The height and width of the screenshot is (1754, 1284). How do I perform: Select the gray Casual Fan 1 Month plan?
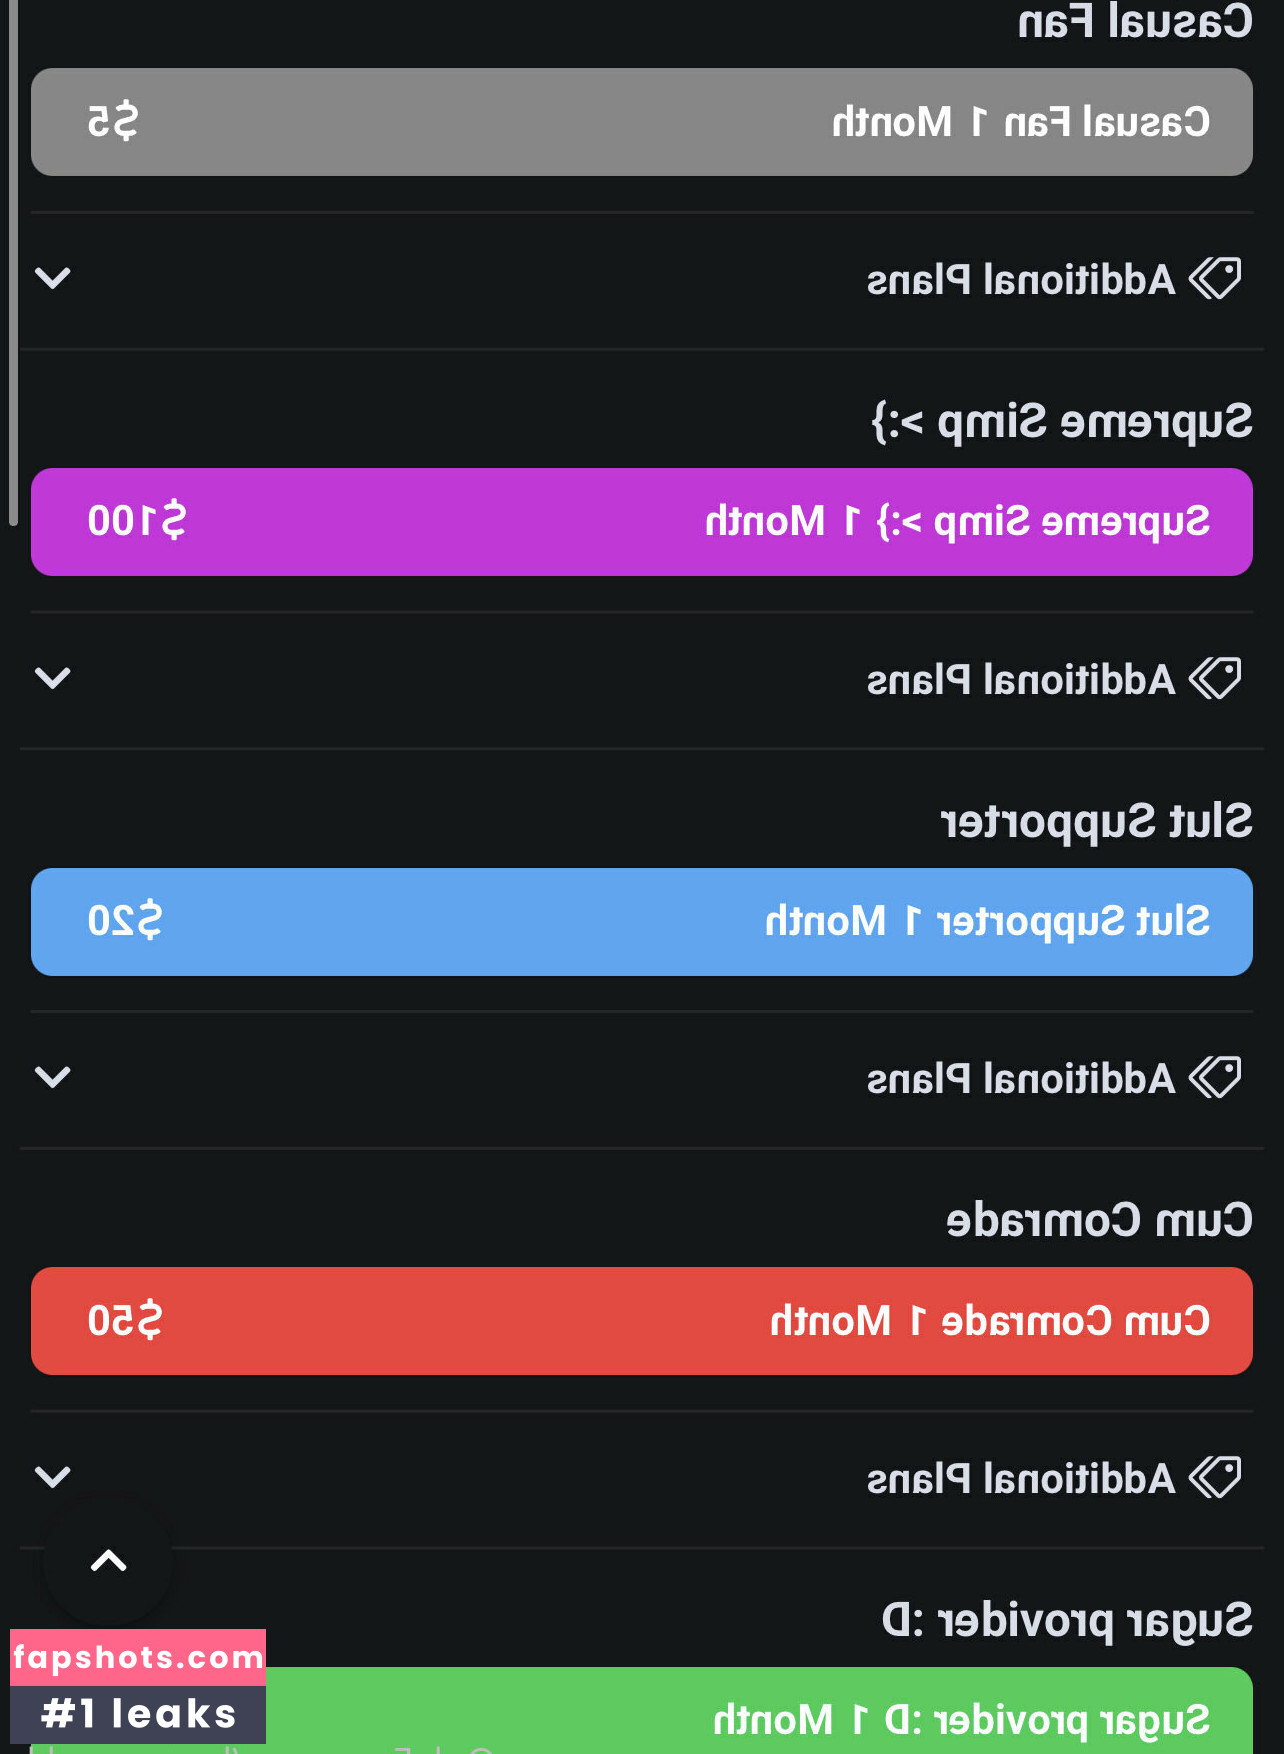pyautogui.click(x=642, y=122)
